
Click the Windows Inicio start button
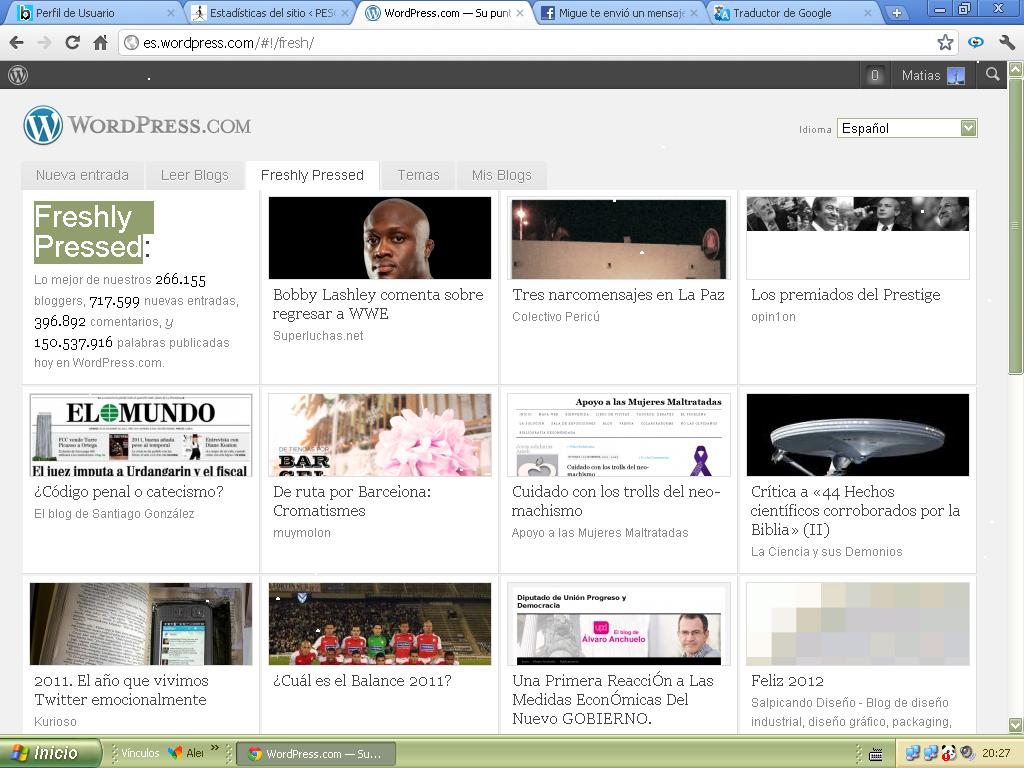[x=50, y=753]
